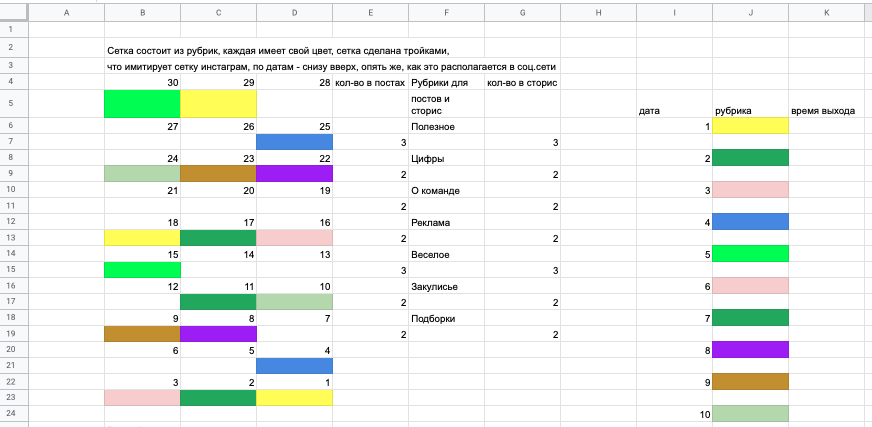Viewport: 872px width, 427px height.
Task: Select bright green cell under date 15
Action: tap(142, 270)
